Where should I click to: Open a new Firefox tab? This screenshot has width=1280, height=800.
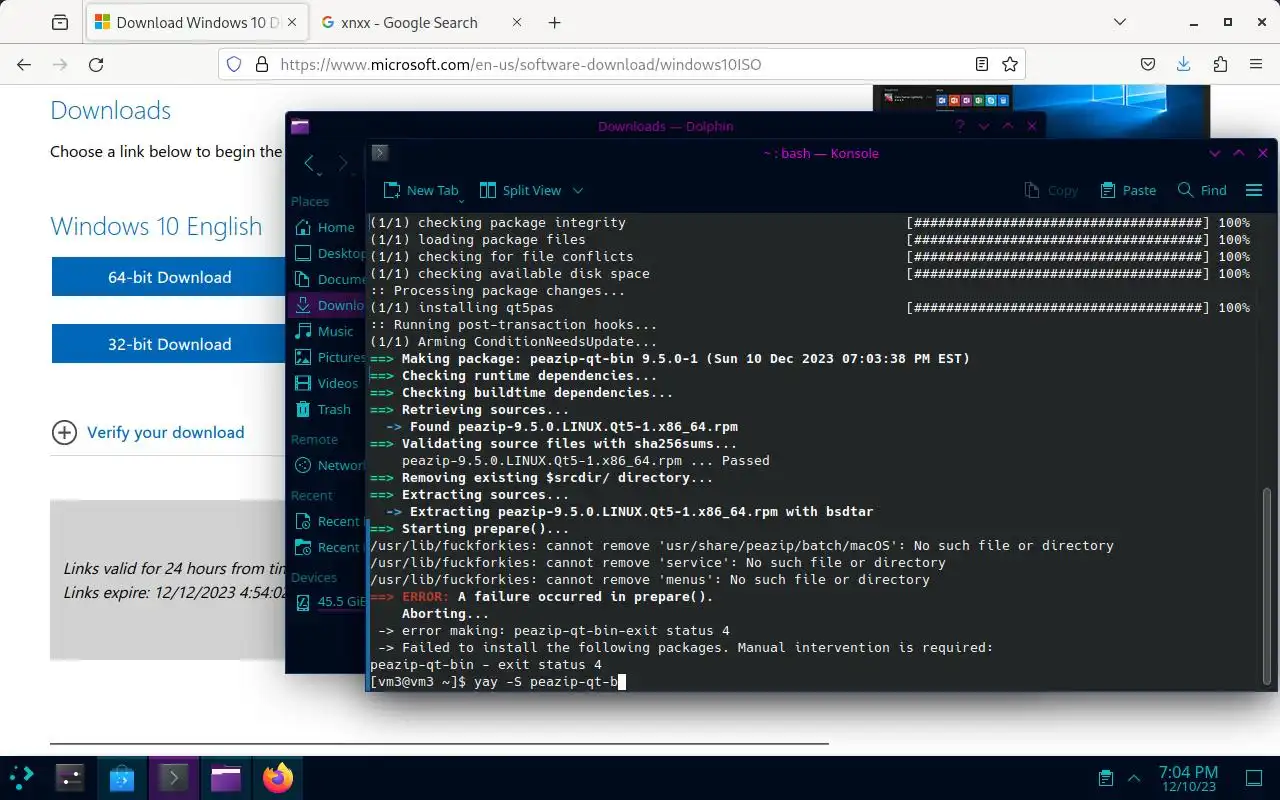(555, 22)
